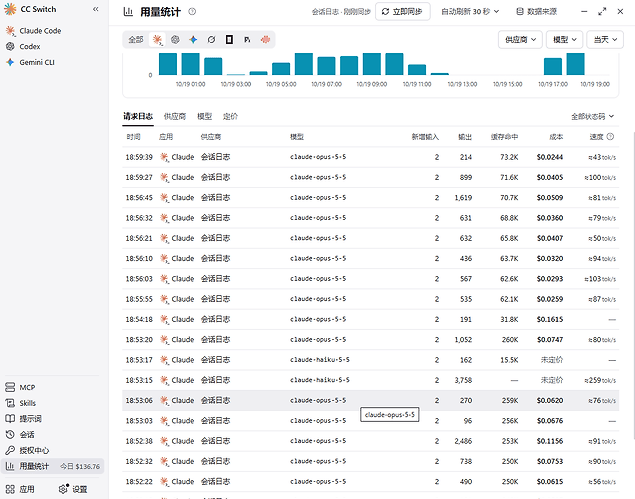Click the 新增输入 column header
This screenshot has width=635, height=499.
tap(425, 137)
